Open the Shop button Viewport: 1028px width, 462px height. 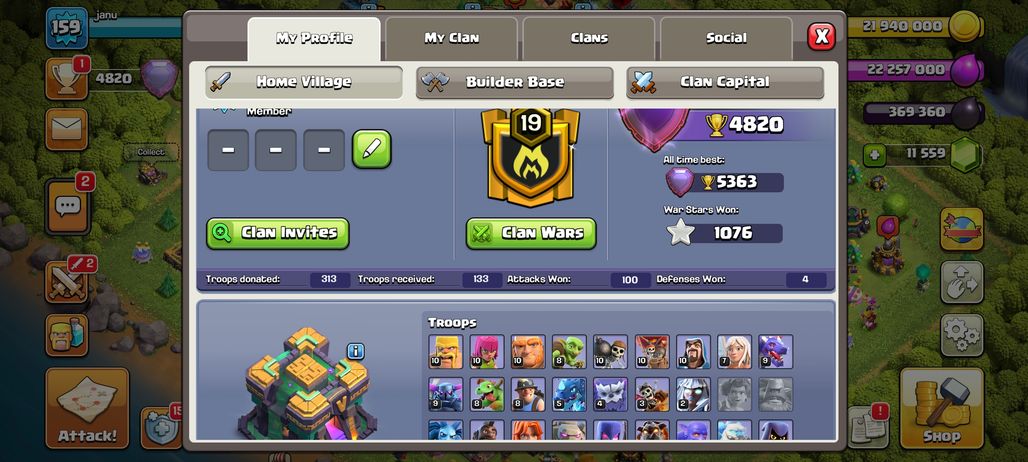[x=942, y=408]
